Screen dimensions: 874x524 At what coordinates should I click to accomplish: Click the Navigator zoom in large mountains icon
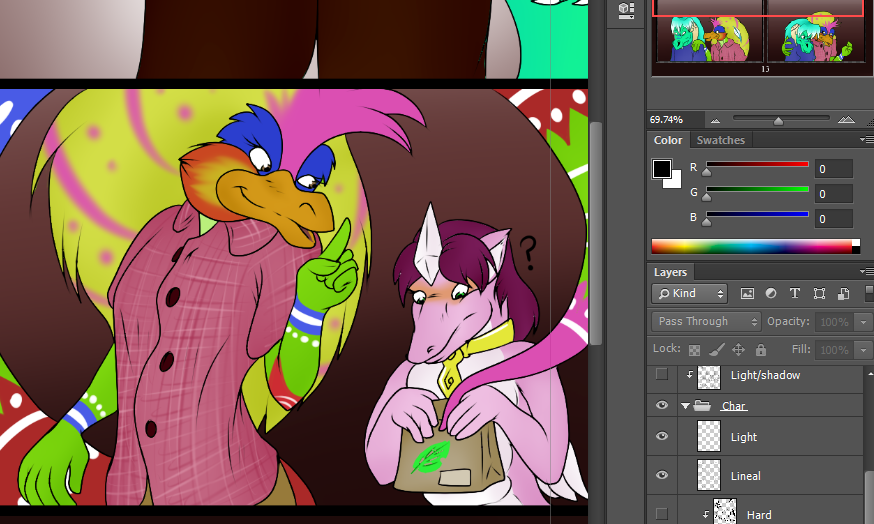tap(846, 119)
